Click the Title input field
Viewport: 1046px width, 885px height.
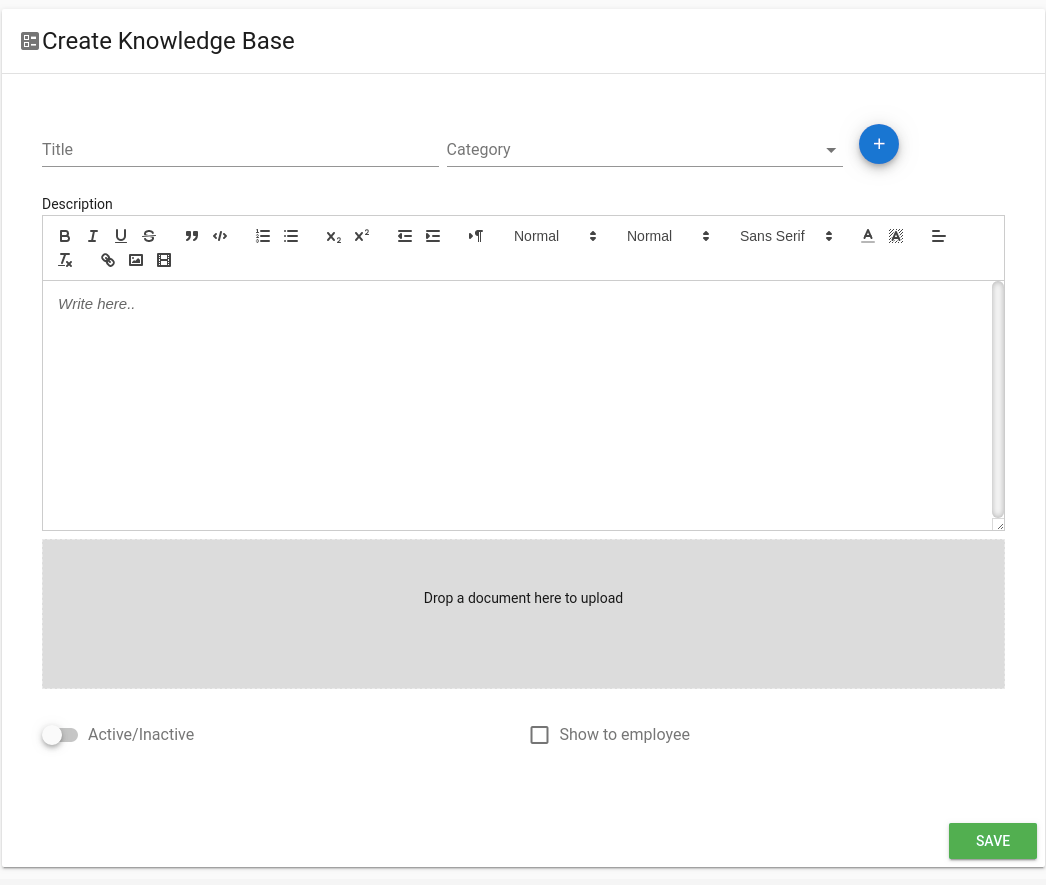coord(240,150)
